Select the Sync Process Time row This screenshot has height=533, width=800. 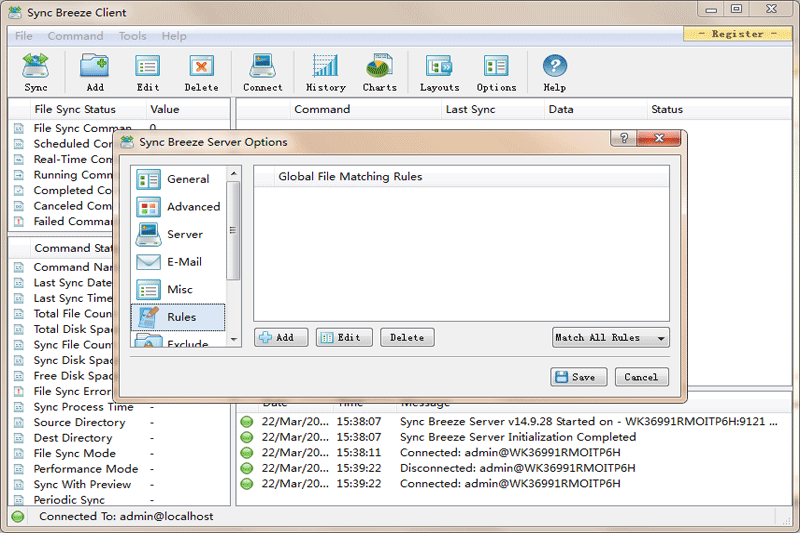point(120,407)
